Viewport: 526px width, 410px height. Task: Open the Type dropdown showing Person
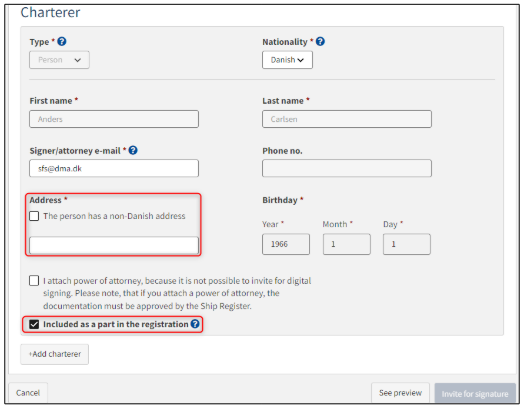[x=59, y=60]
